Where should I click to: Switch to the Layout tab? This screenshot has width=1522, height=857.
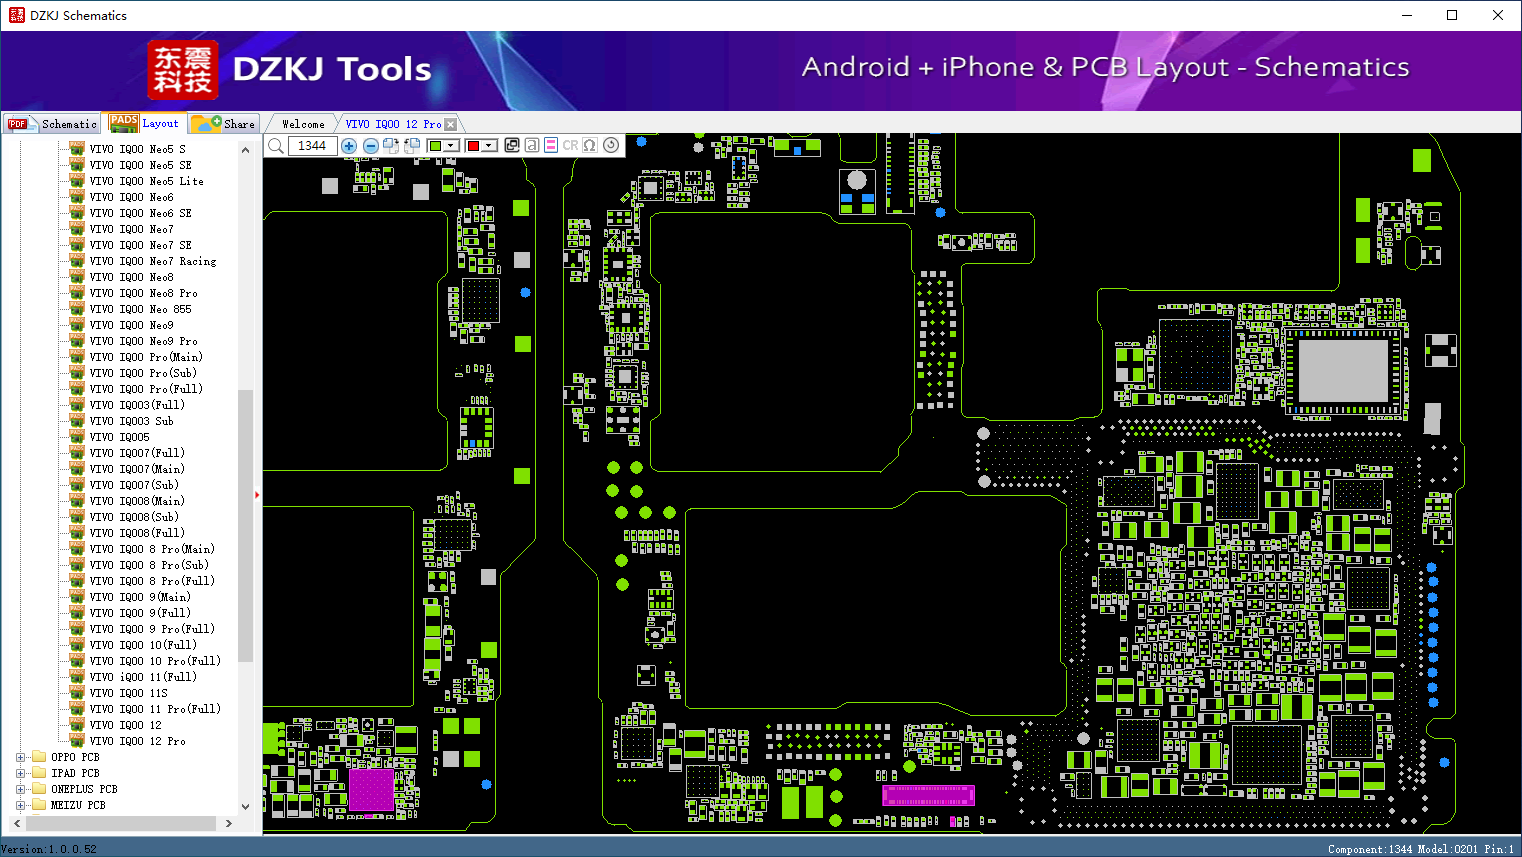145,123
